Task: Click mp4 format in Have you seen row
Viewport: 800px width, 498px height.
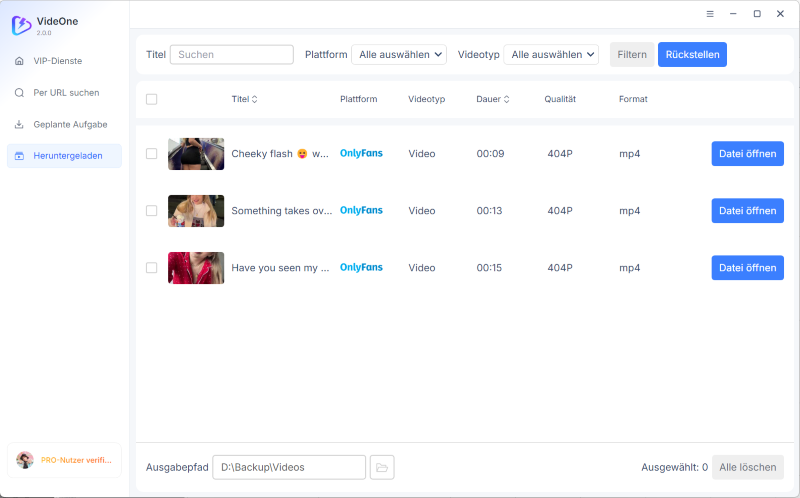Action: (x=630, y=268)
